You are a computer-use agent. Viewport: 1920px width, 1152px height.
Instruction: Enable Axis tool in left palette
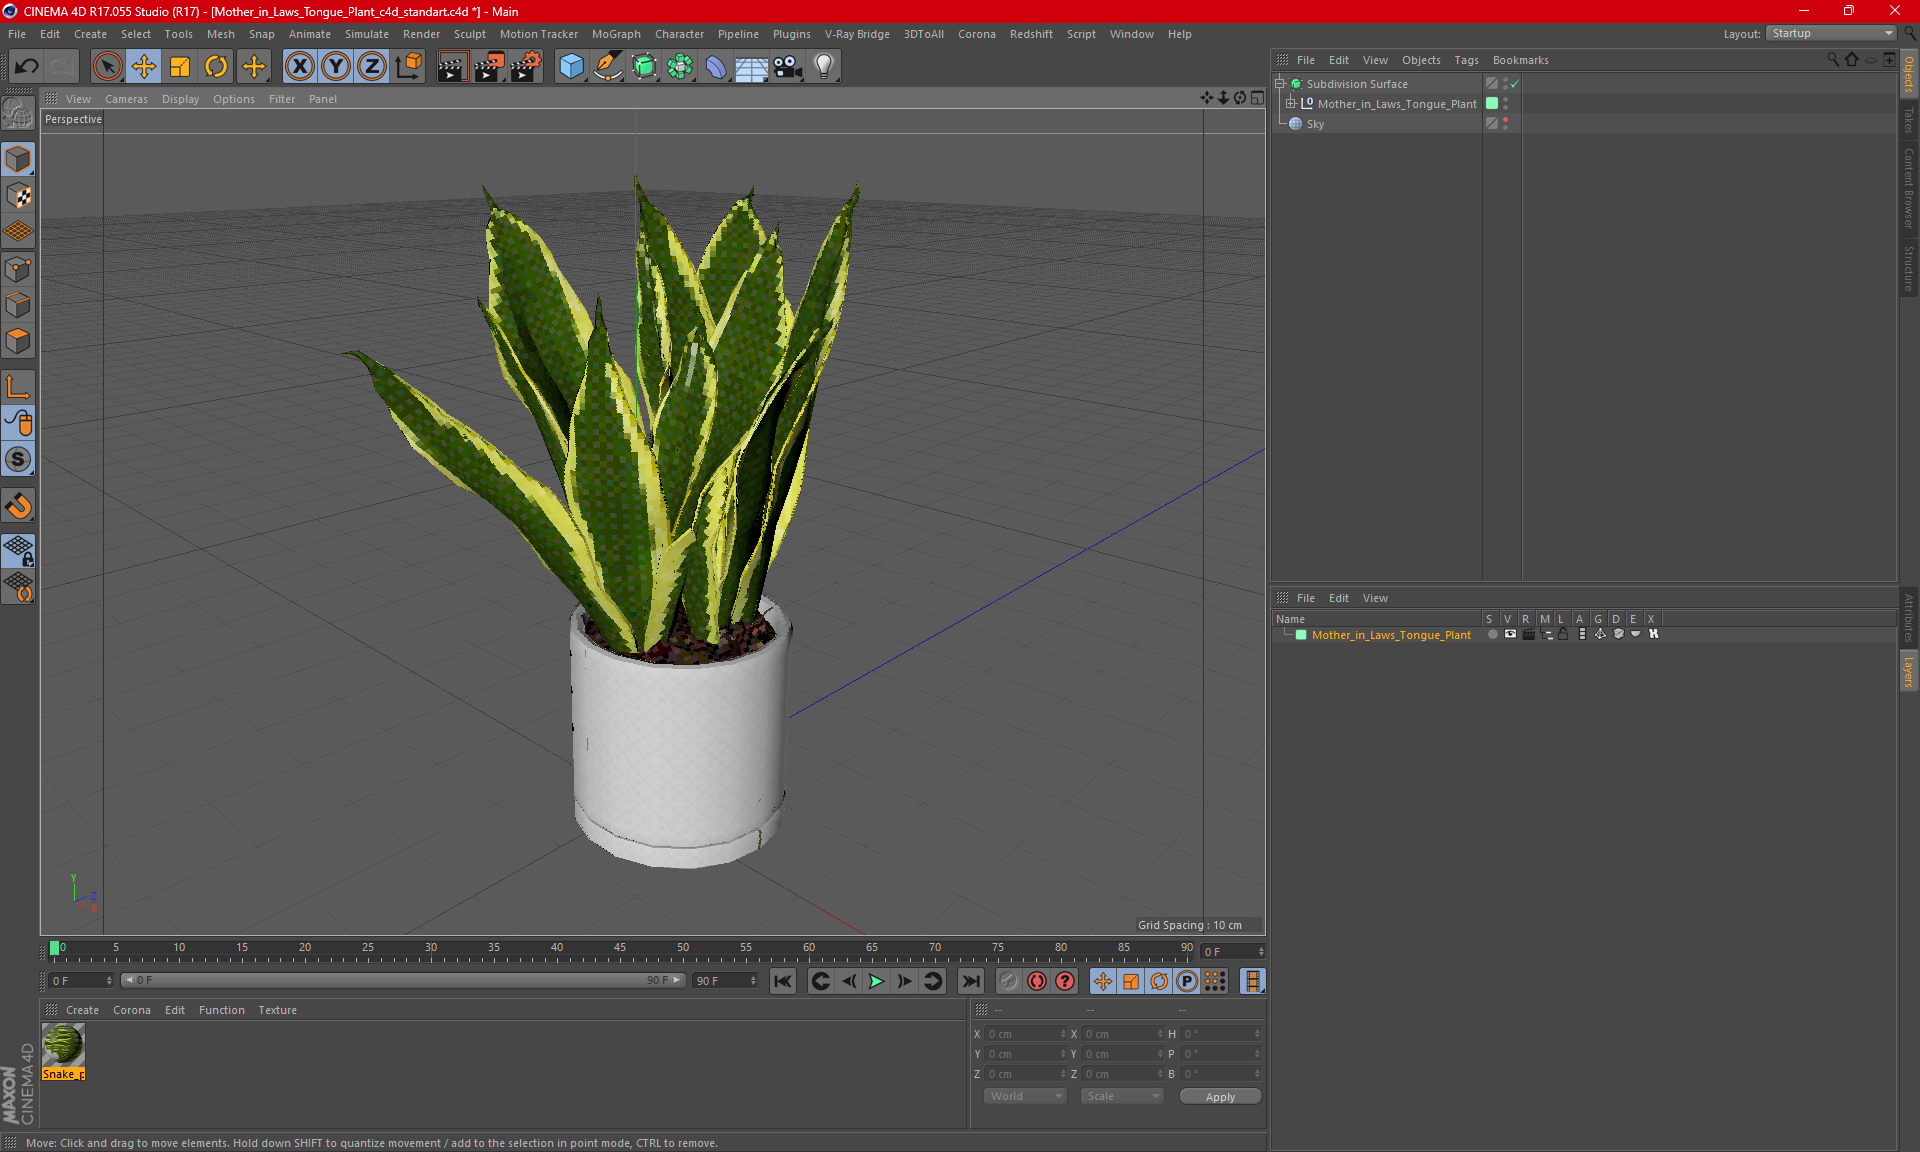(x=18, y=387)
